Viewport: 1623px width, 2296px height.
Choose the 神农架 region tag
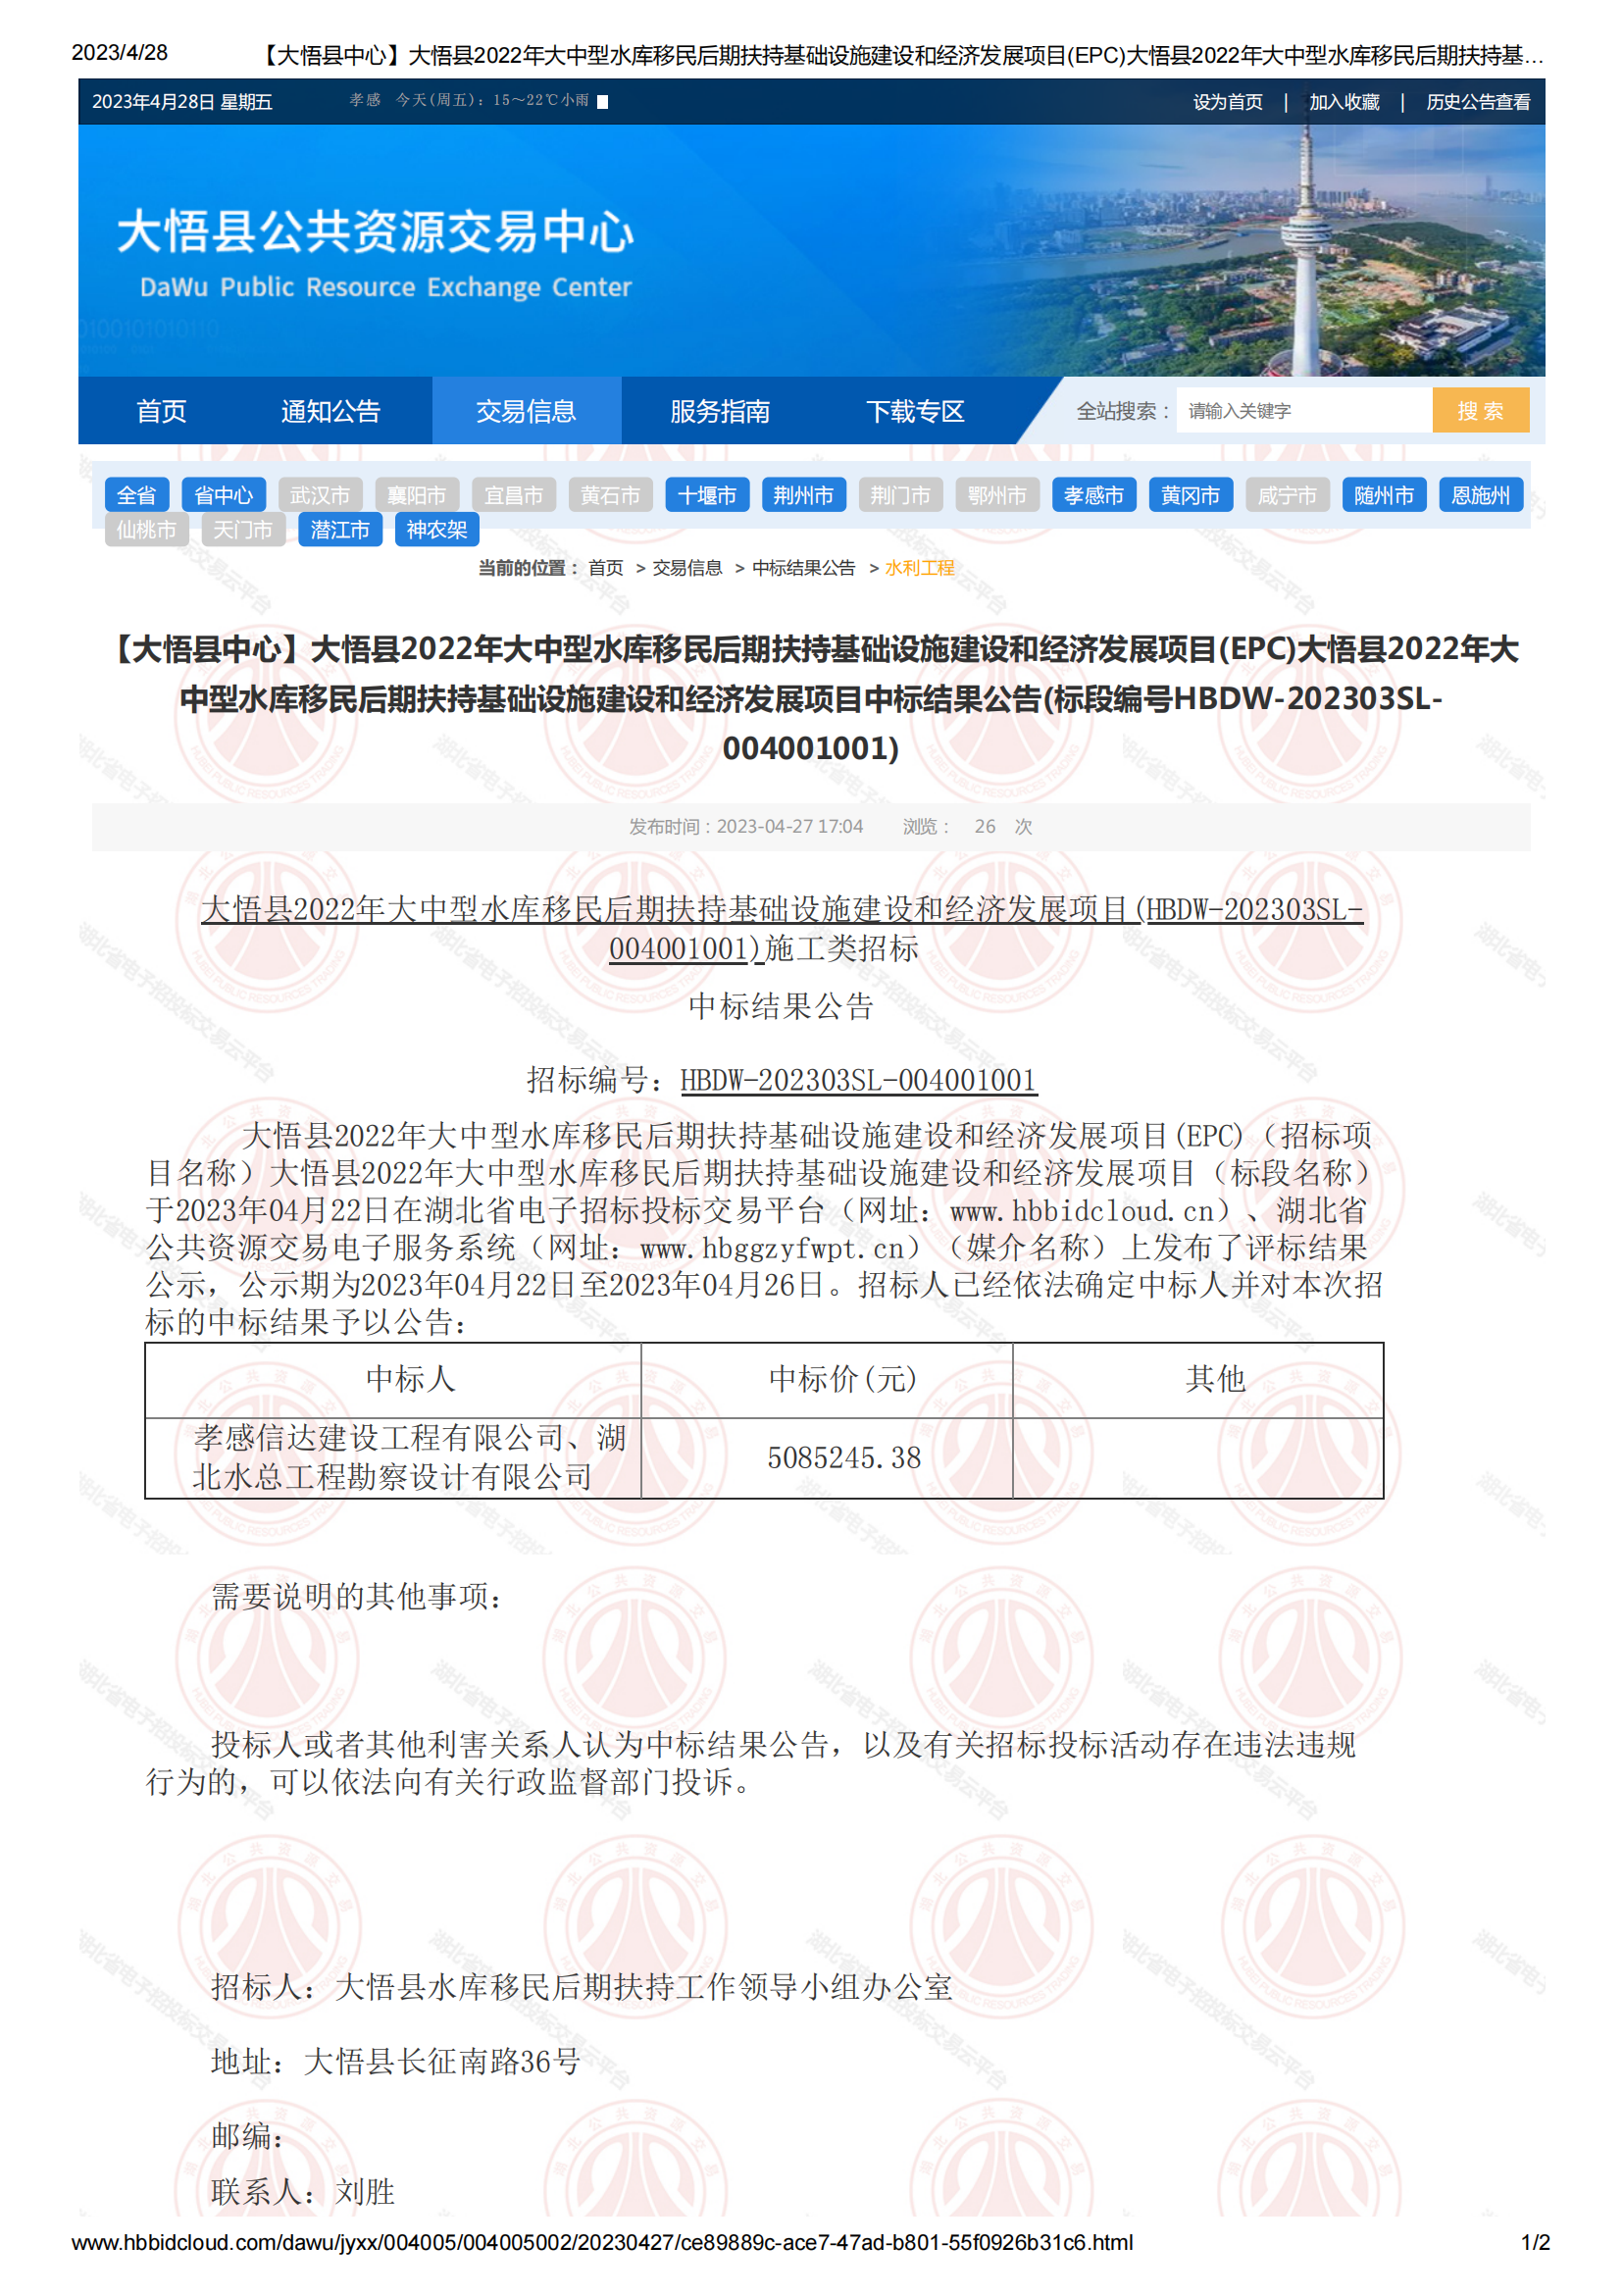click(436, 529)
